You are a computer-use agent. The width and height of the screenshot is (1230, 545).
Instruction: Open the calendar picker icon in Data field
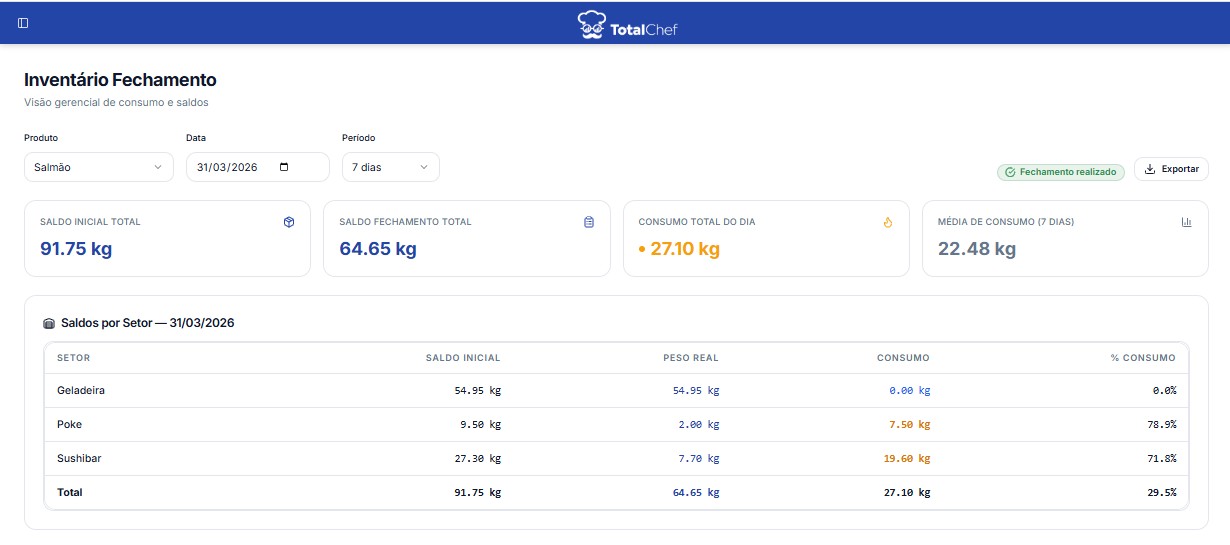[284, 167]
